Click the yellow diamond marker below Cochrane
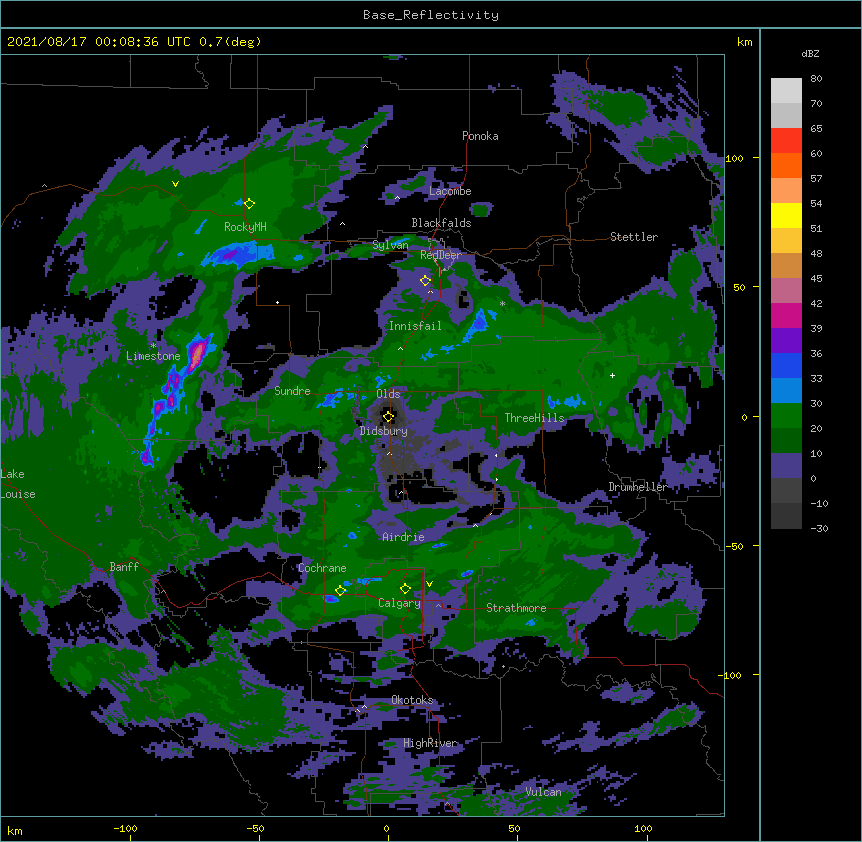The height and width of the screenshot is (842, 862). tap(340, 590)
